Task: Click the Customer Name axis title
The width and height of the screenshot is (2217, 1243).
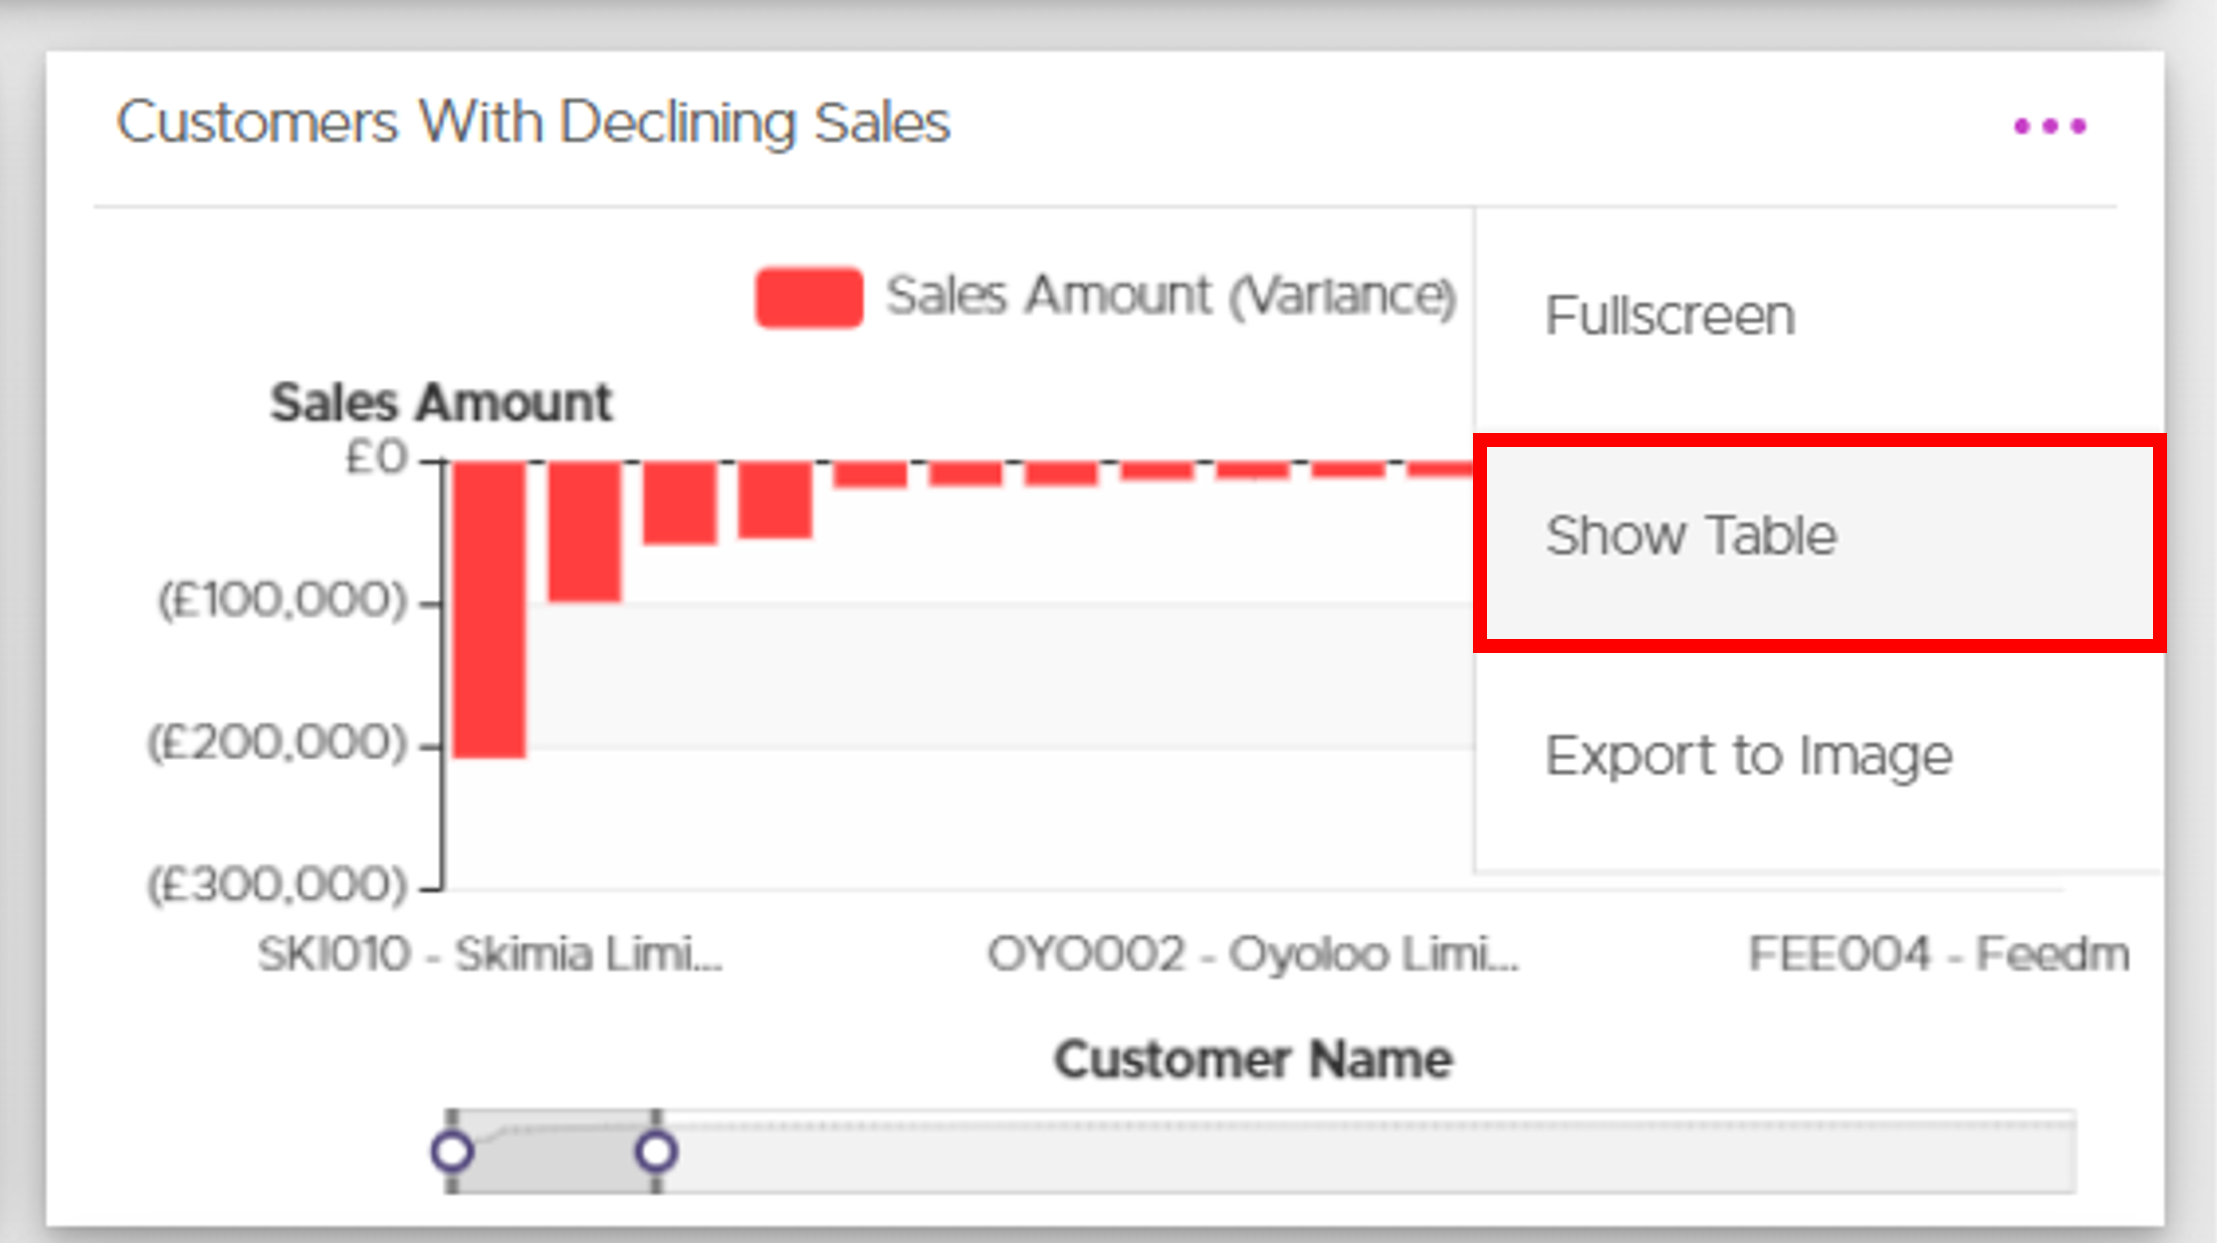Action: point(1253,1059)
